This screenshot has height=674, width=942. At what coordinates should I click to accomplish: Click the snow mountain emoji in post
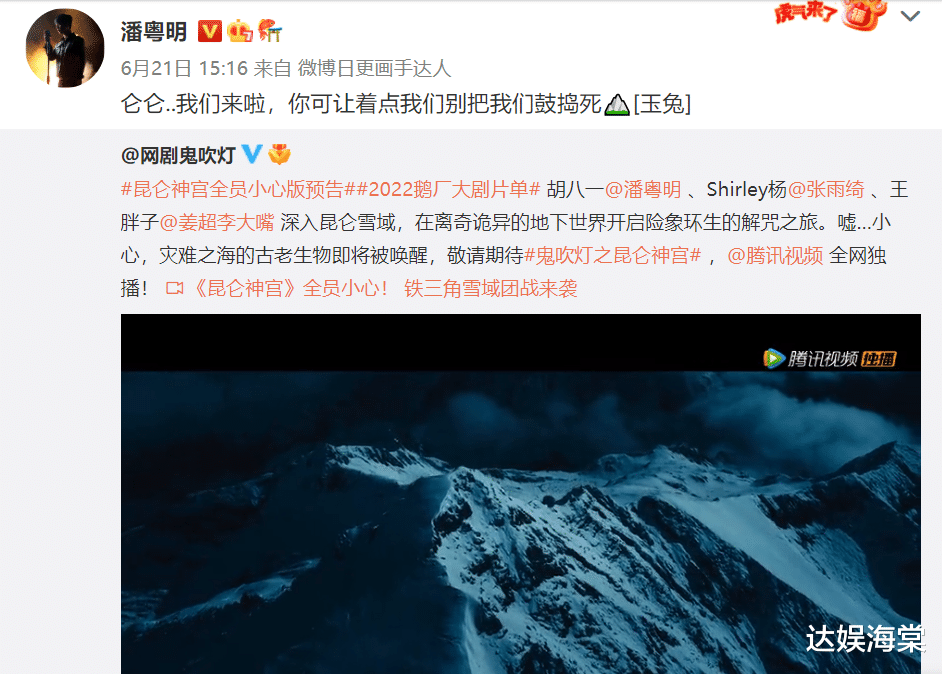[616, 105]
